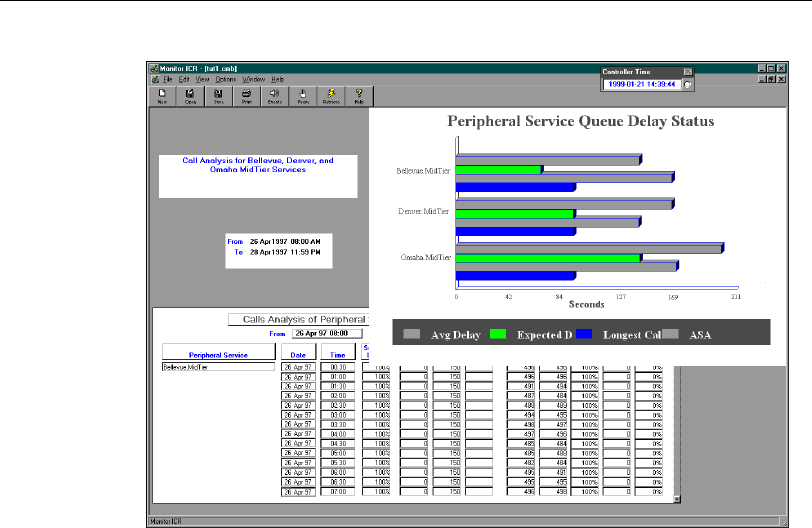Click the blue Longest Call legend swatch
812x528 pixels.
(585, 332)
